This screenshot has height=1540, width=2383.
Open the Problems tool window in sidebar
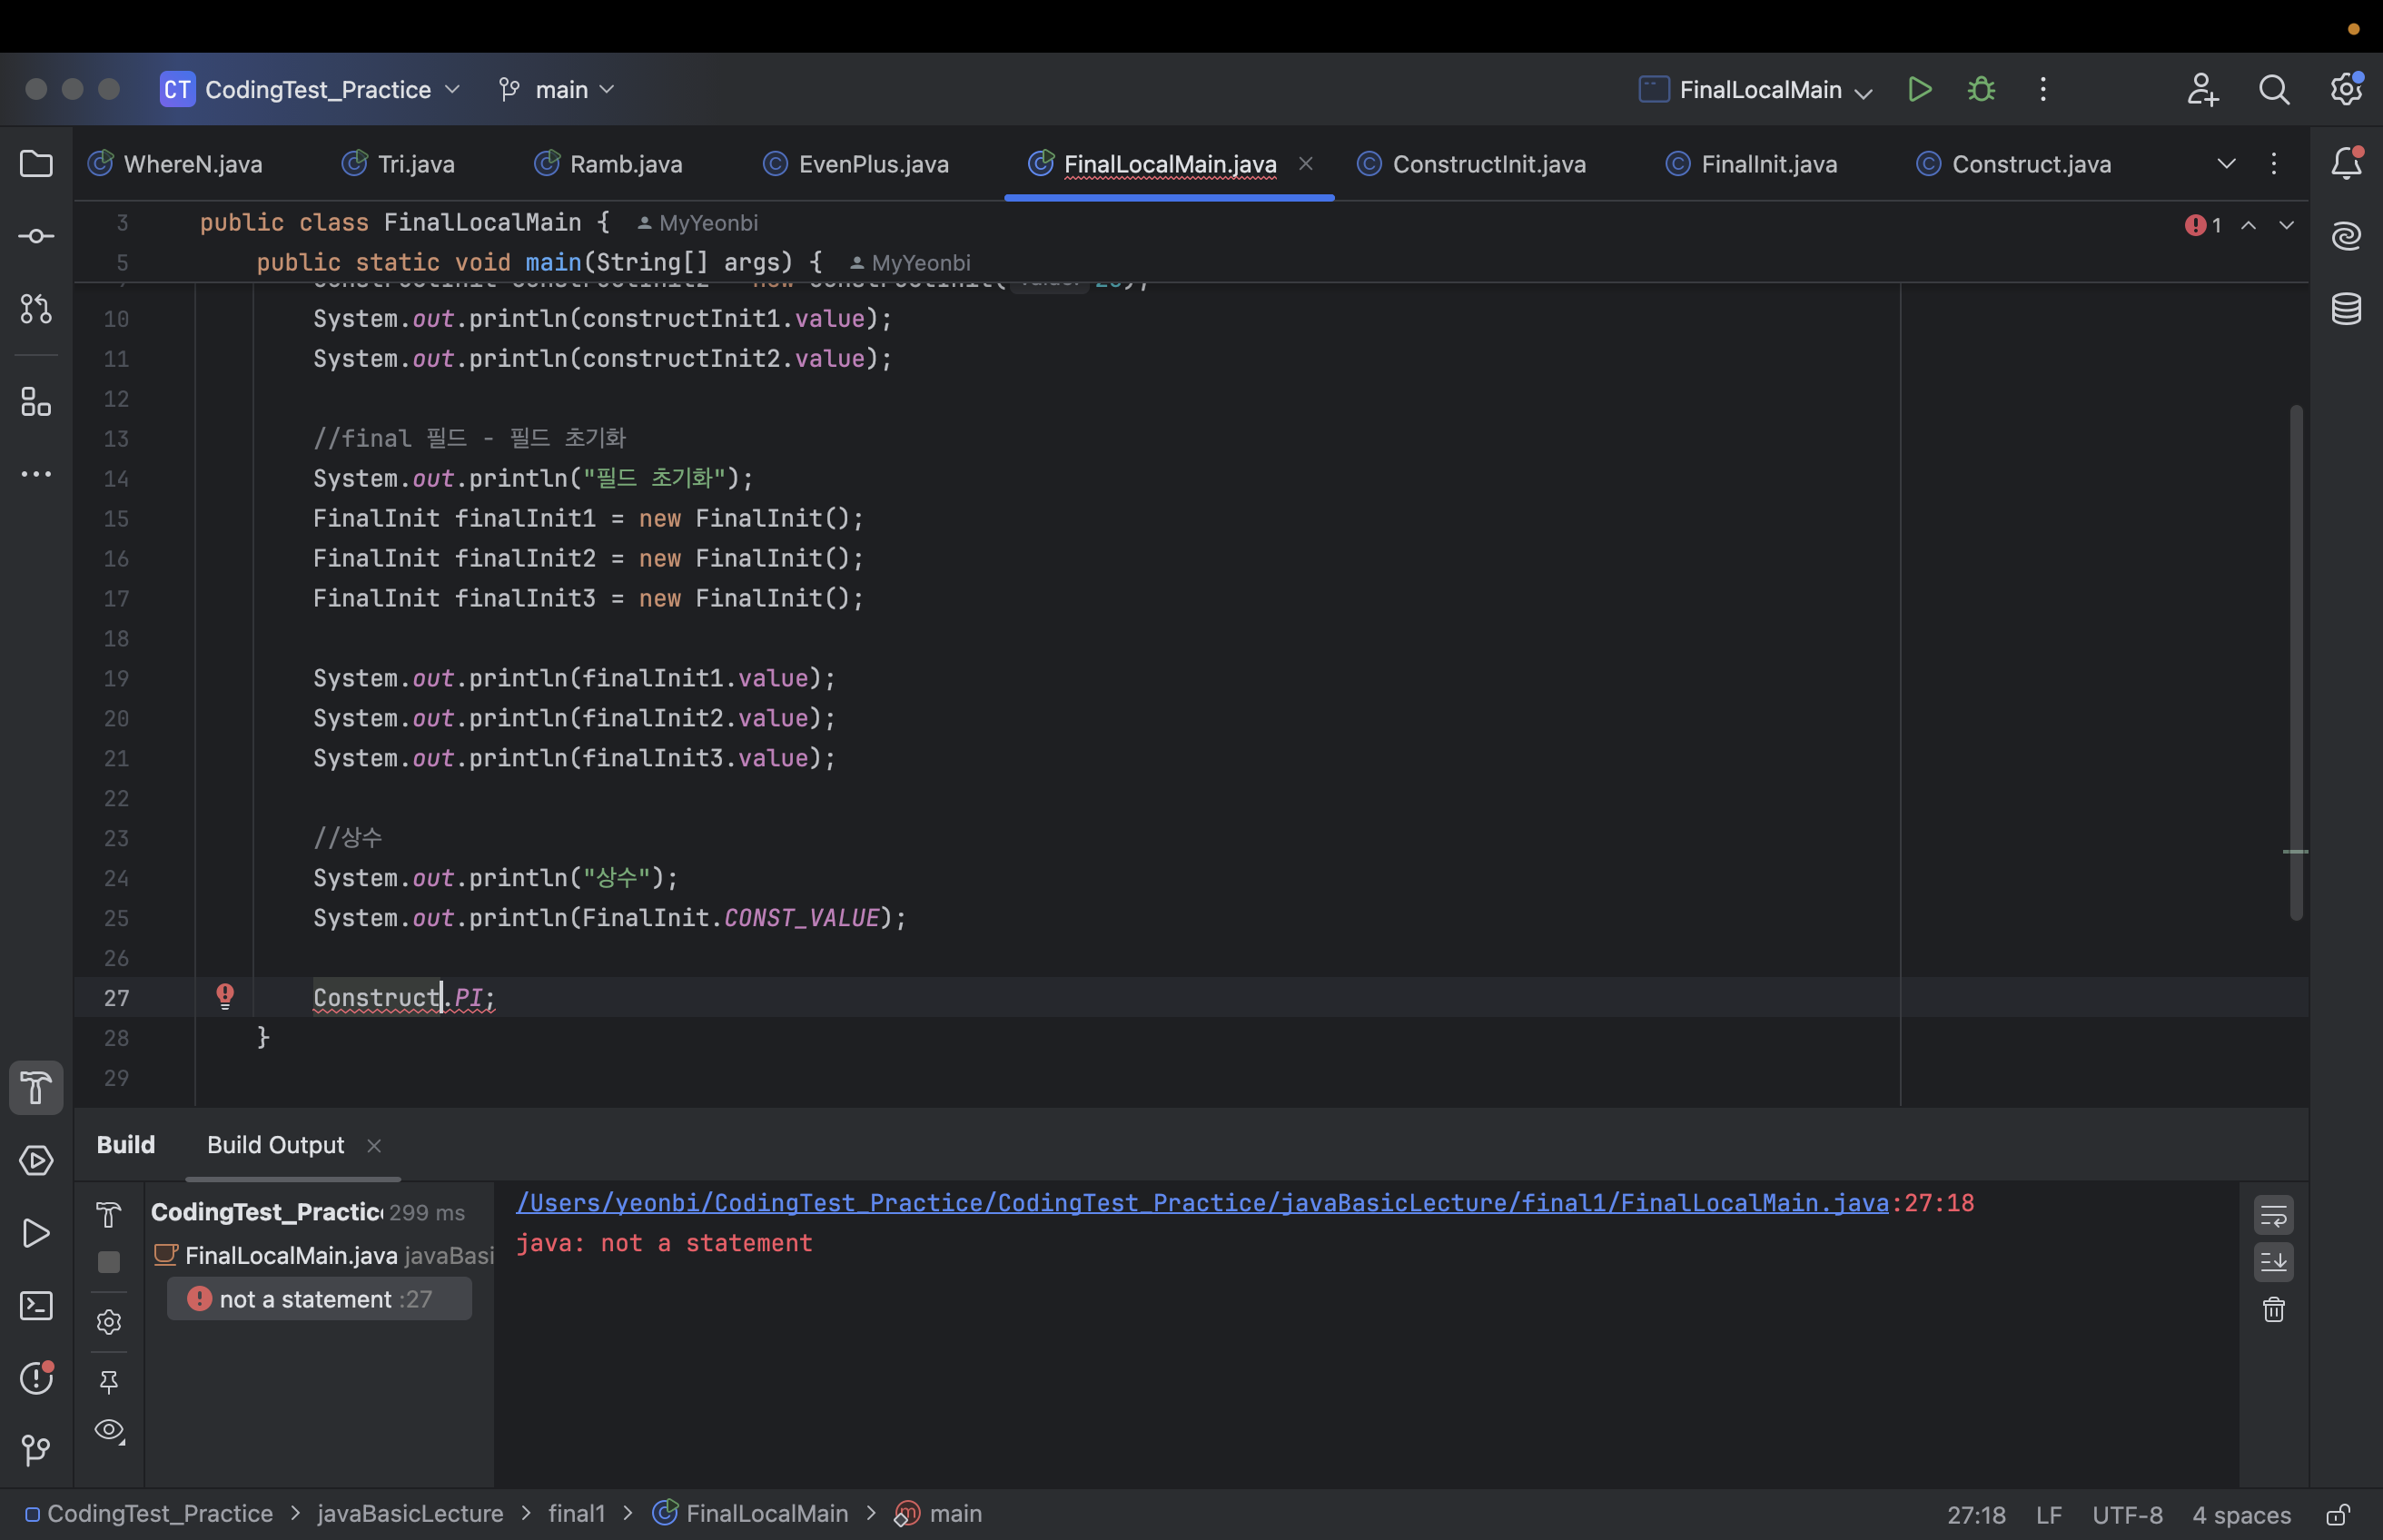click(36, 1378)
